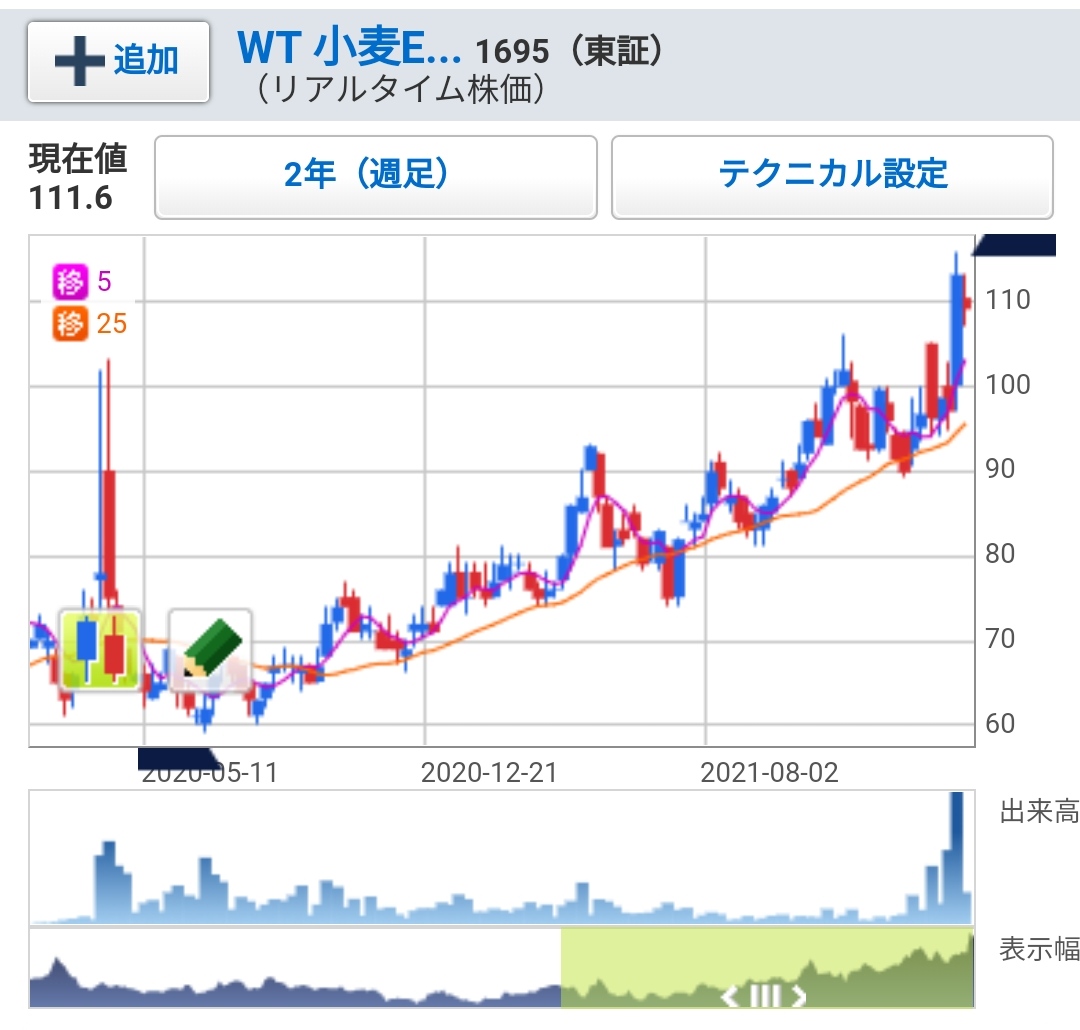Click the 2021-08-02 date label
The height and width of the screenshot is (1030, 1080).
pos(769,773)
